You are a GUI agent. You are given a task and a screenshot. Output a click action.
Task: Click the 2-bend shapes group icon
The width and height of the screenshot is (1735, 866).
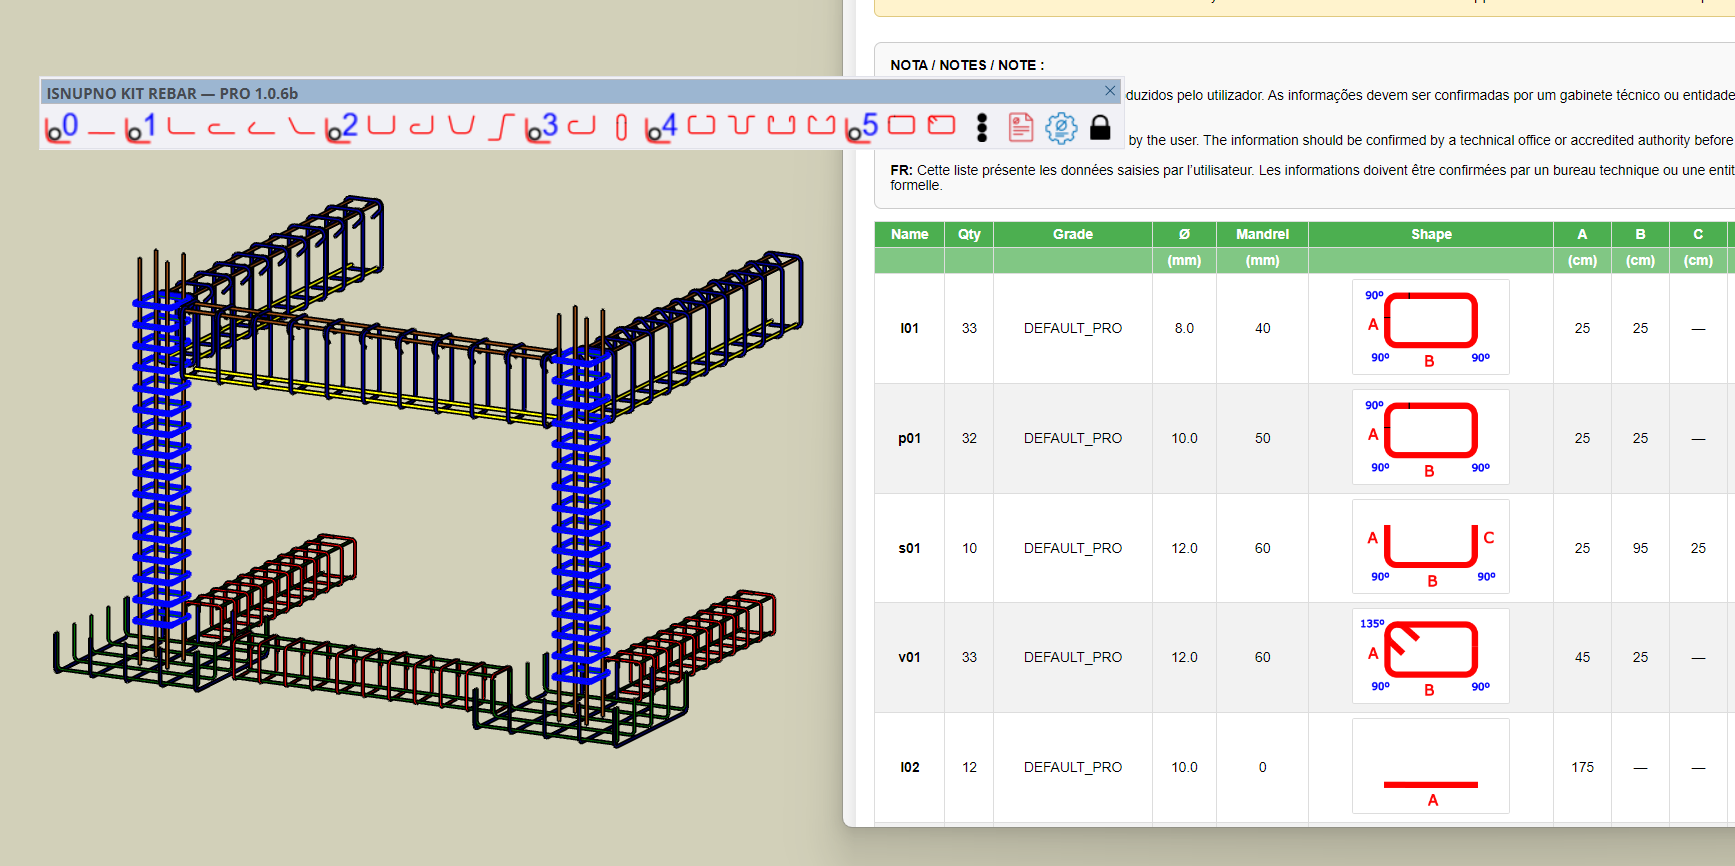[x=341, y=127]
